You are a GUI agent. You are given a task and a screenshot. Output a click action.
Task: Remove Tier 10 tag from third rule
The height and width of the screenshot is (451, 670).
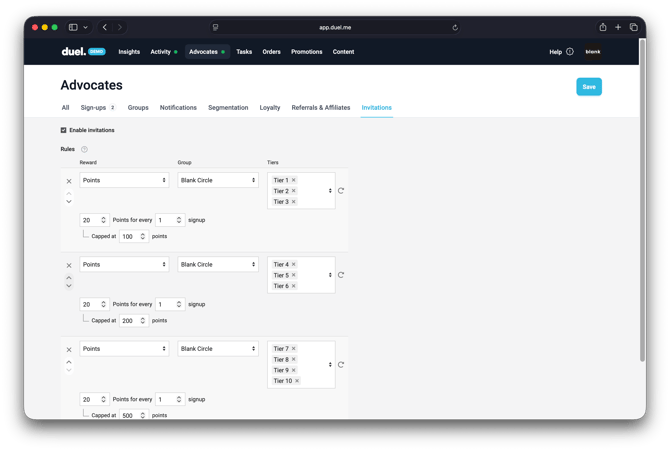tap(297, 381)
